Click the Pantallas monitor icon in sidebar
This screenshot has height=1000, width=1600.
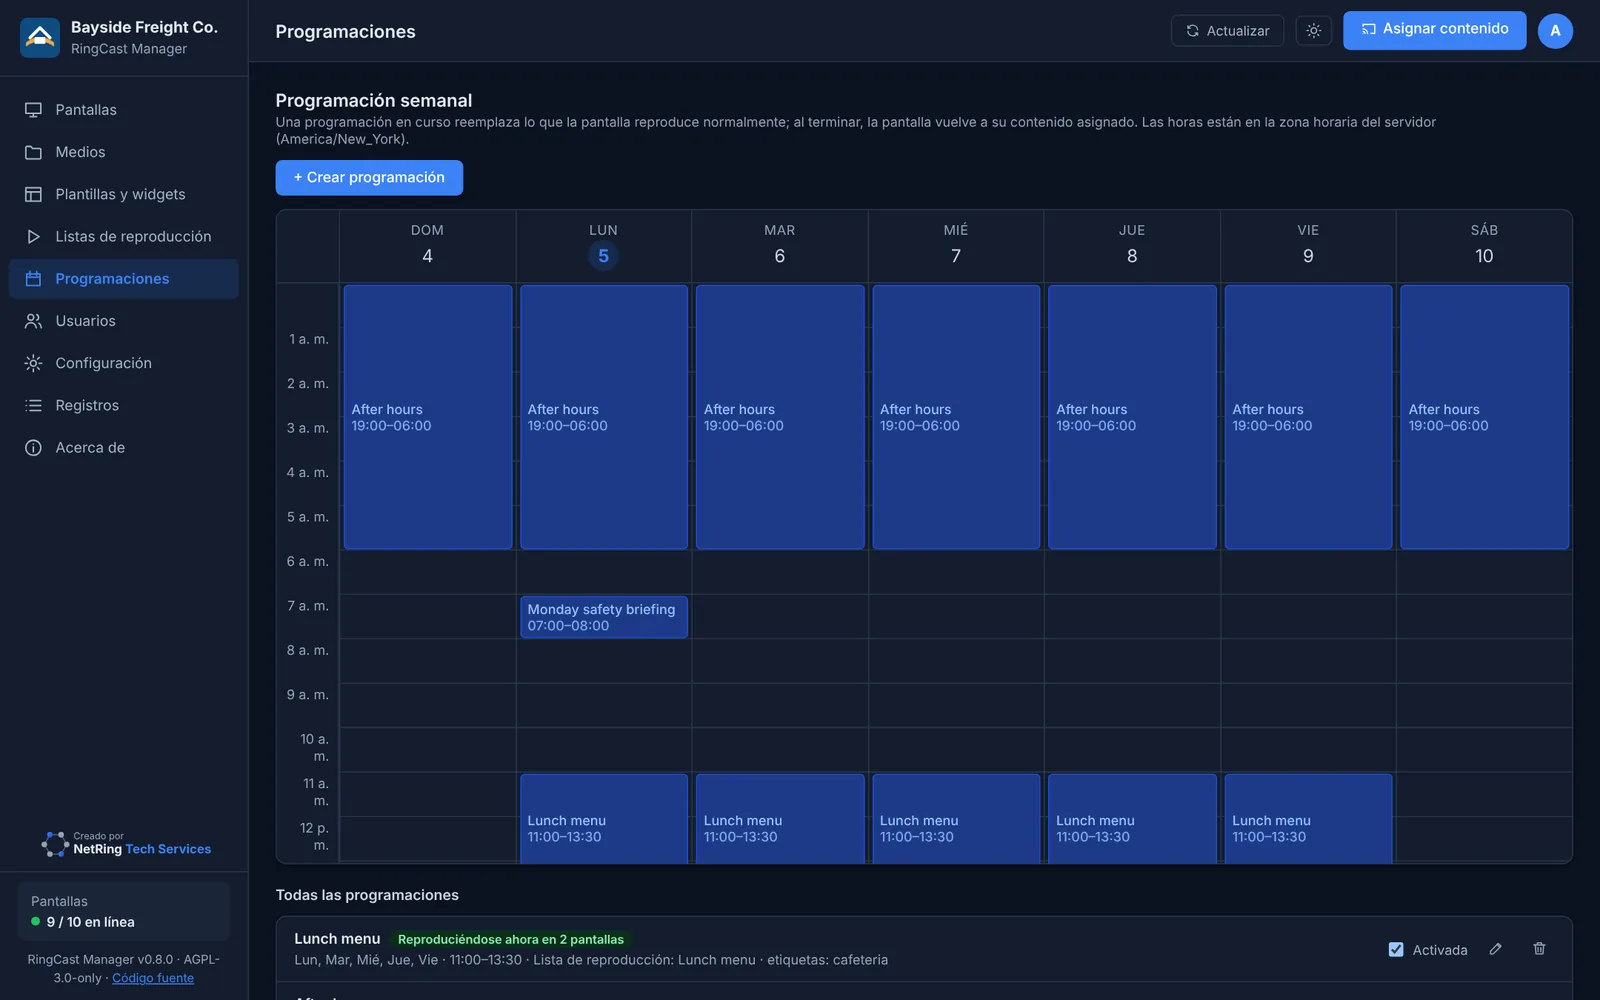coord(33,110)
